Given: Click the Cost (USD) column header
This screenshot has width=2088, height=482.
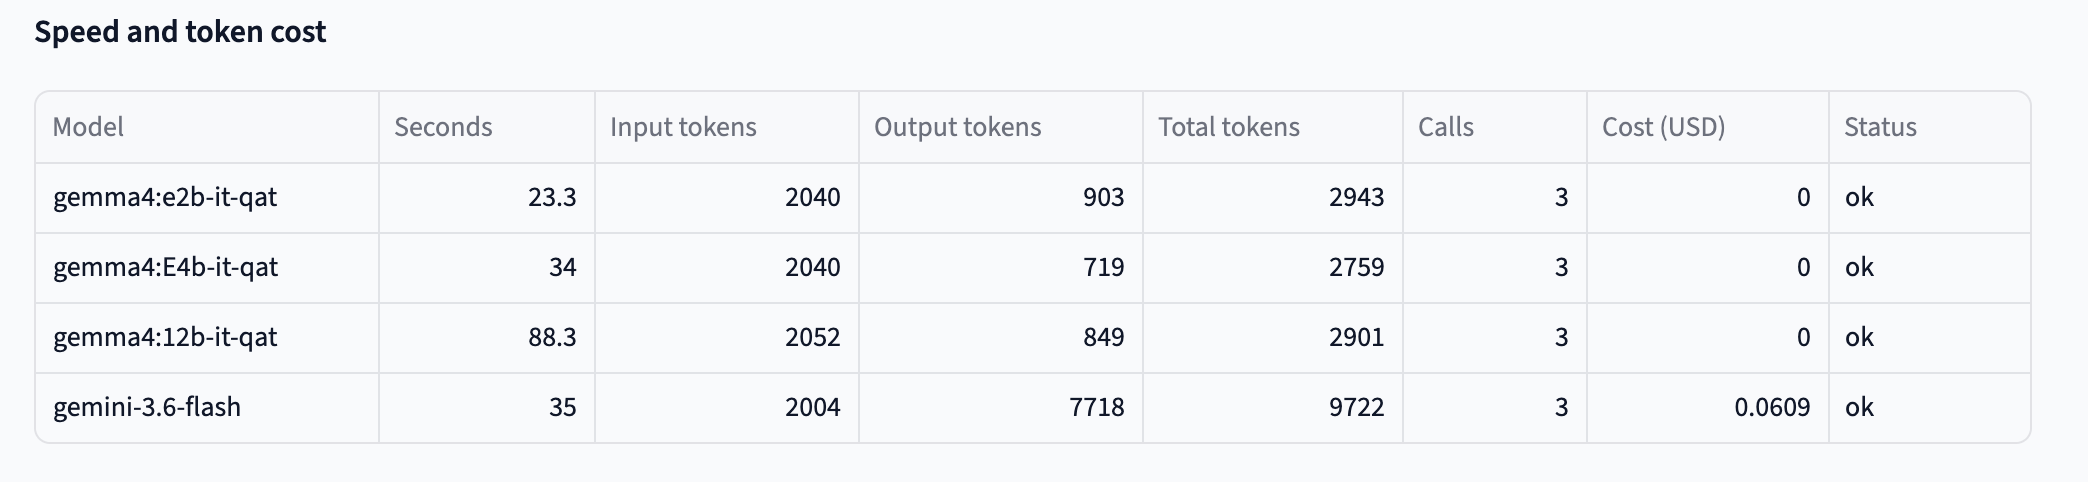Looking at the screenshot, I should (x=1708, y=127).
